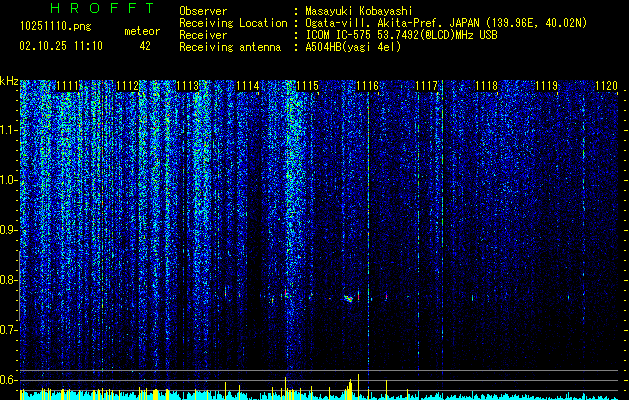Click the 0.7 kHz axis label
Image resolution: width=629 pixels, height=400 pixels.
point(9,330)
